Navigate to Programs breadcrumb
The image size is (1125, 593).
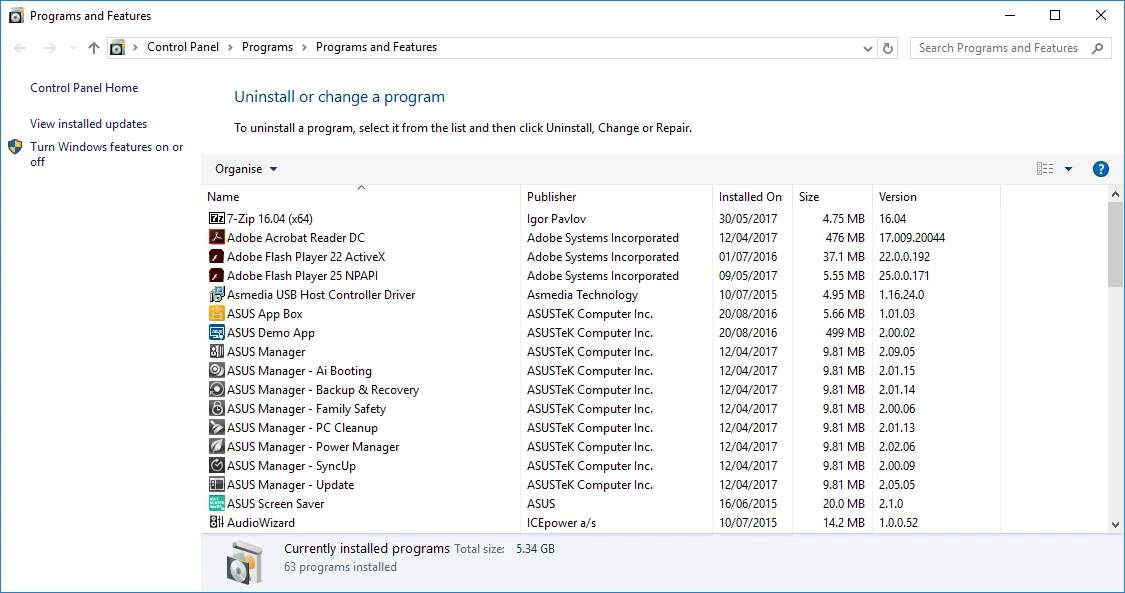click(x=267, y=47)
